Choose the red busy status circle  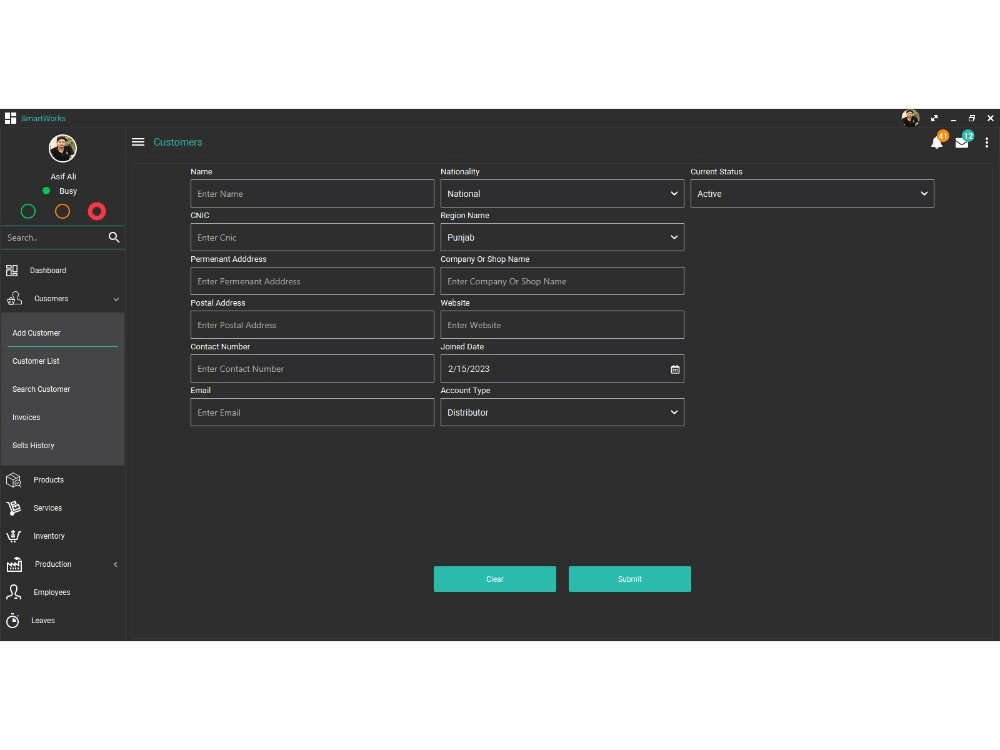point(96,211)
